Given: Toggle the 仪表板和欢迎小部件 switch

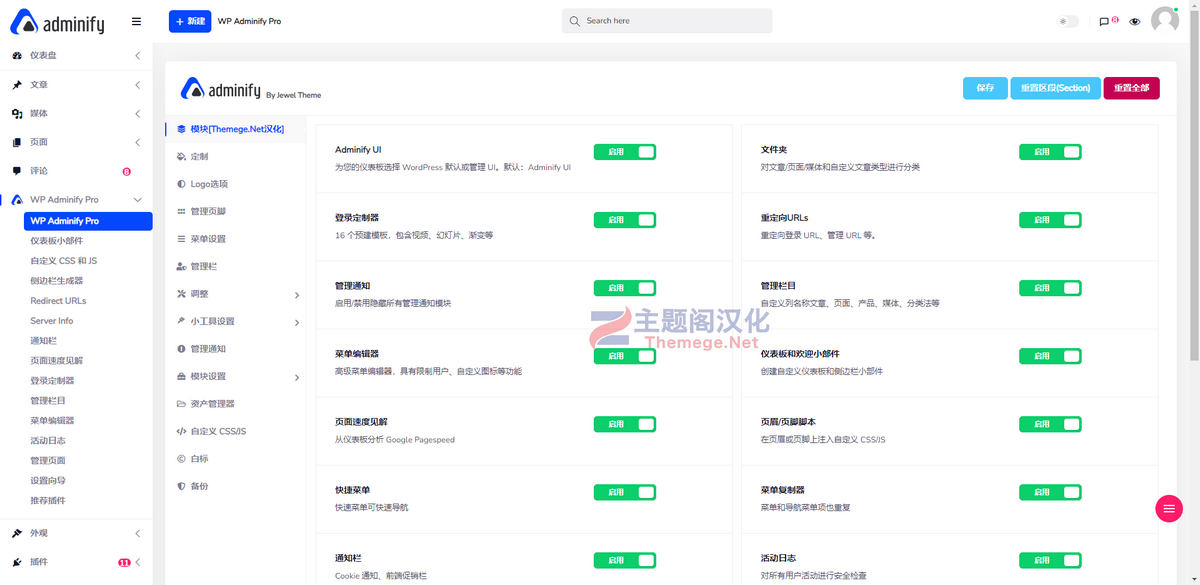Looking at the screenshot, I should [x=1050, y=356].
